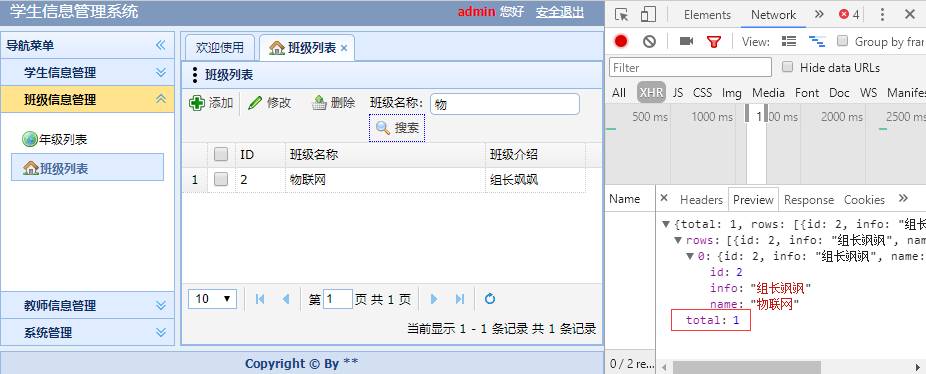Click the 班级介绍 column header
The height and width of the screenshot is (374, 926).
pos(535,155)
